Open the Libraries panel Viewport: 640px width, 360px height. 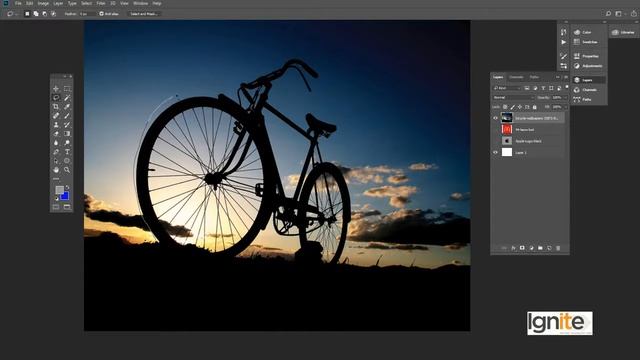[624, 32]
